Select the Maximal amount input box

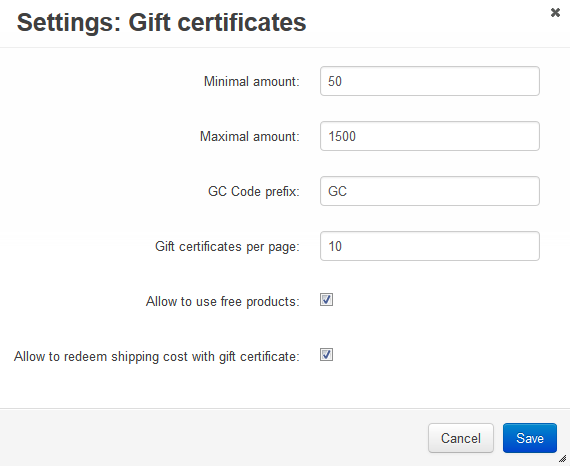pyautogui.click(x=430, y=136)
